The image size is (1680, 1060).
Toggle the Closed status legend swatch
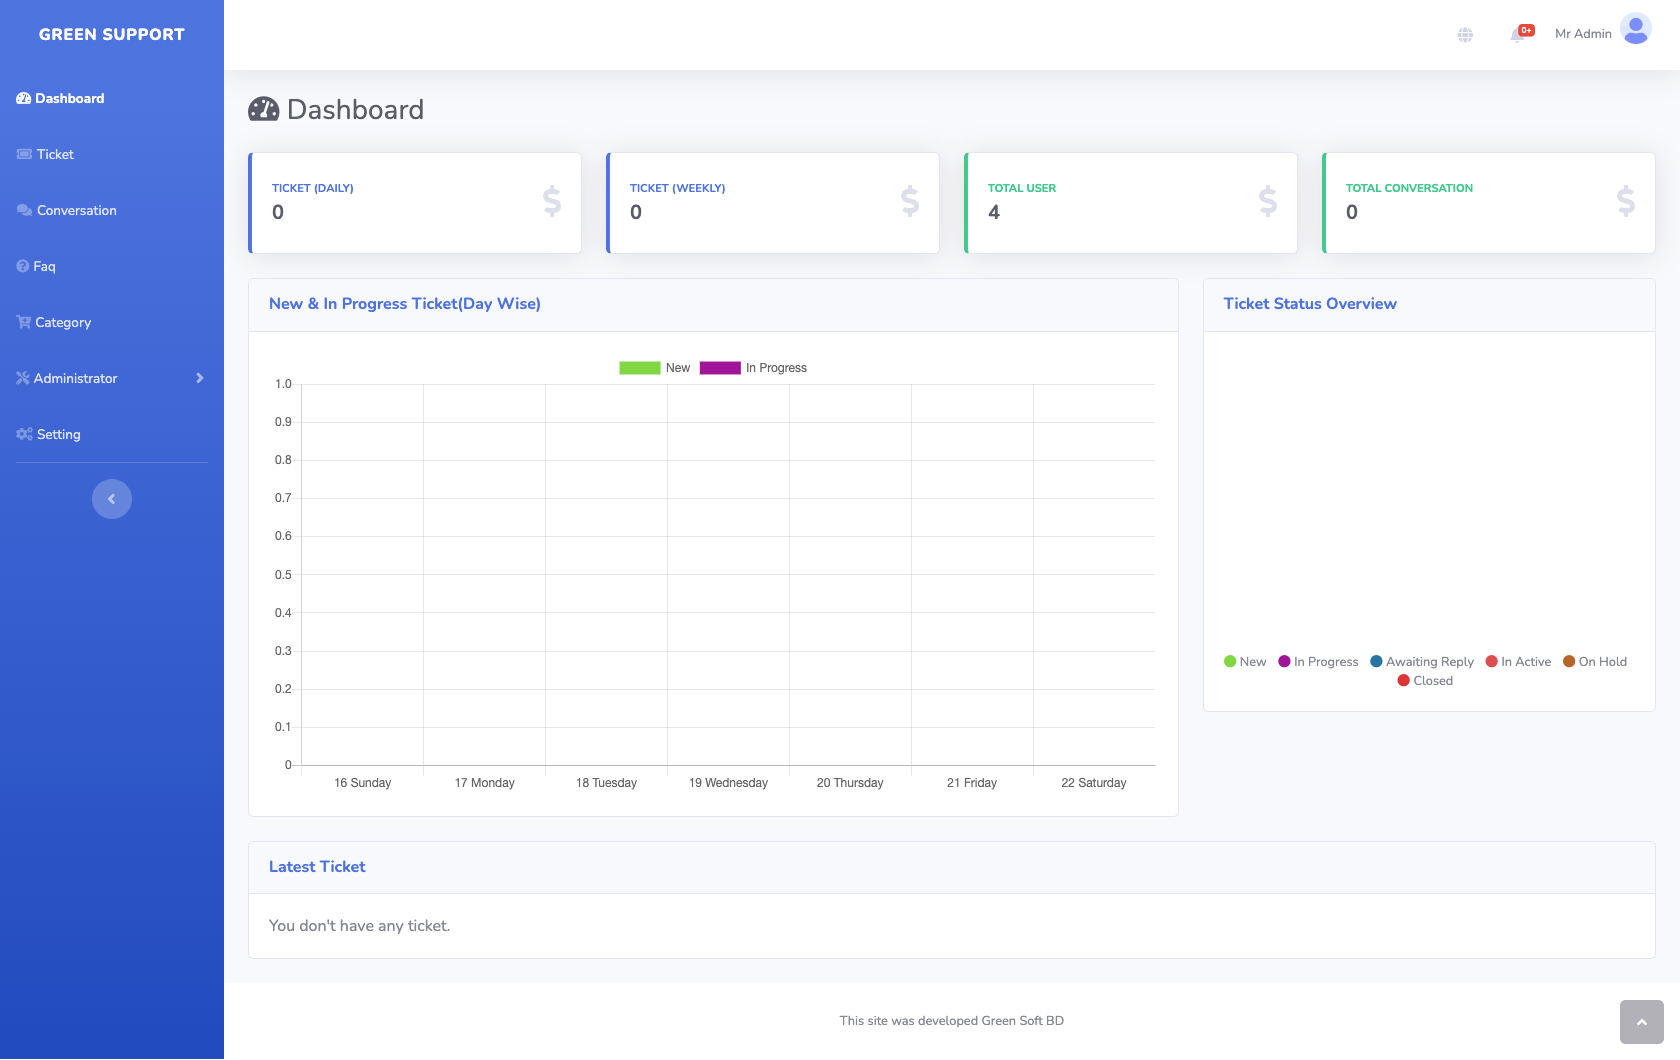tap(1403, 680)
